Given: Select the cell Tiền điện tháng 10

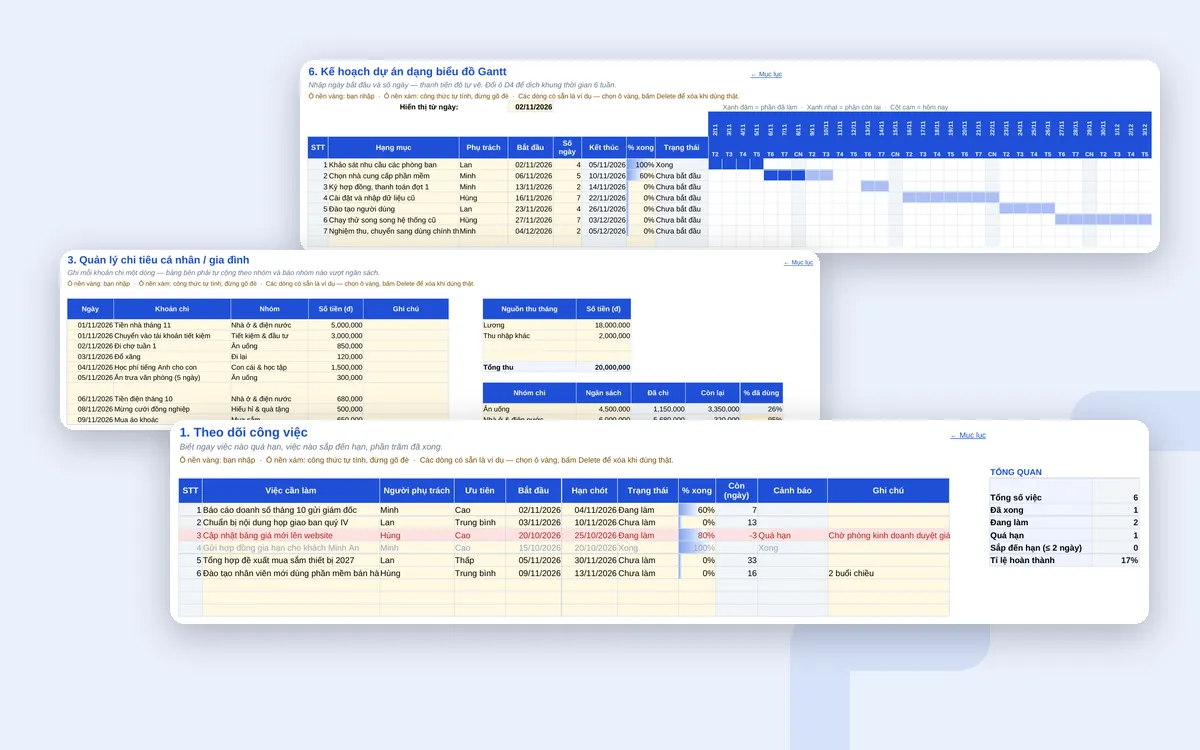Looking at the screenshot, I should pyautogui.click(x=171, y=398).
